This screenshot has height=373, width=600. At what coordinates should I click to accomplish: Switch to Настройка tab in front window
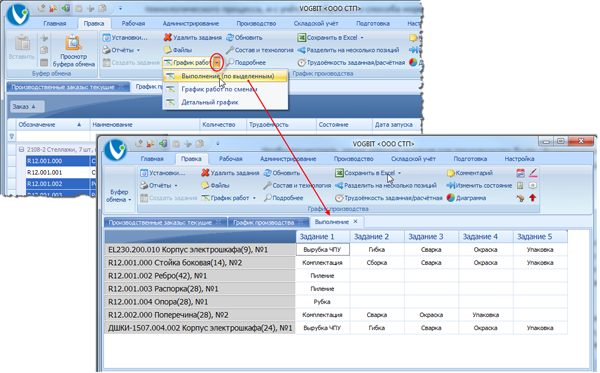pyautogui.click(x=519, y=159)
